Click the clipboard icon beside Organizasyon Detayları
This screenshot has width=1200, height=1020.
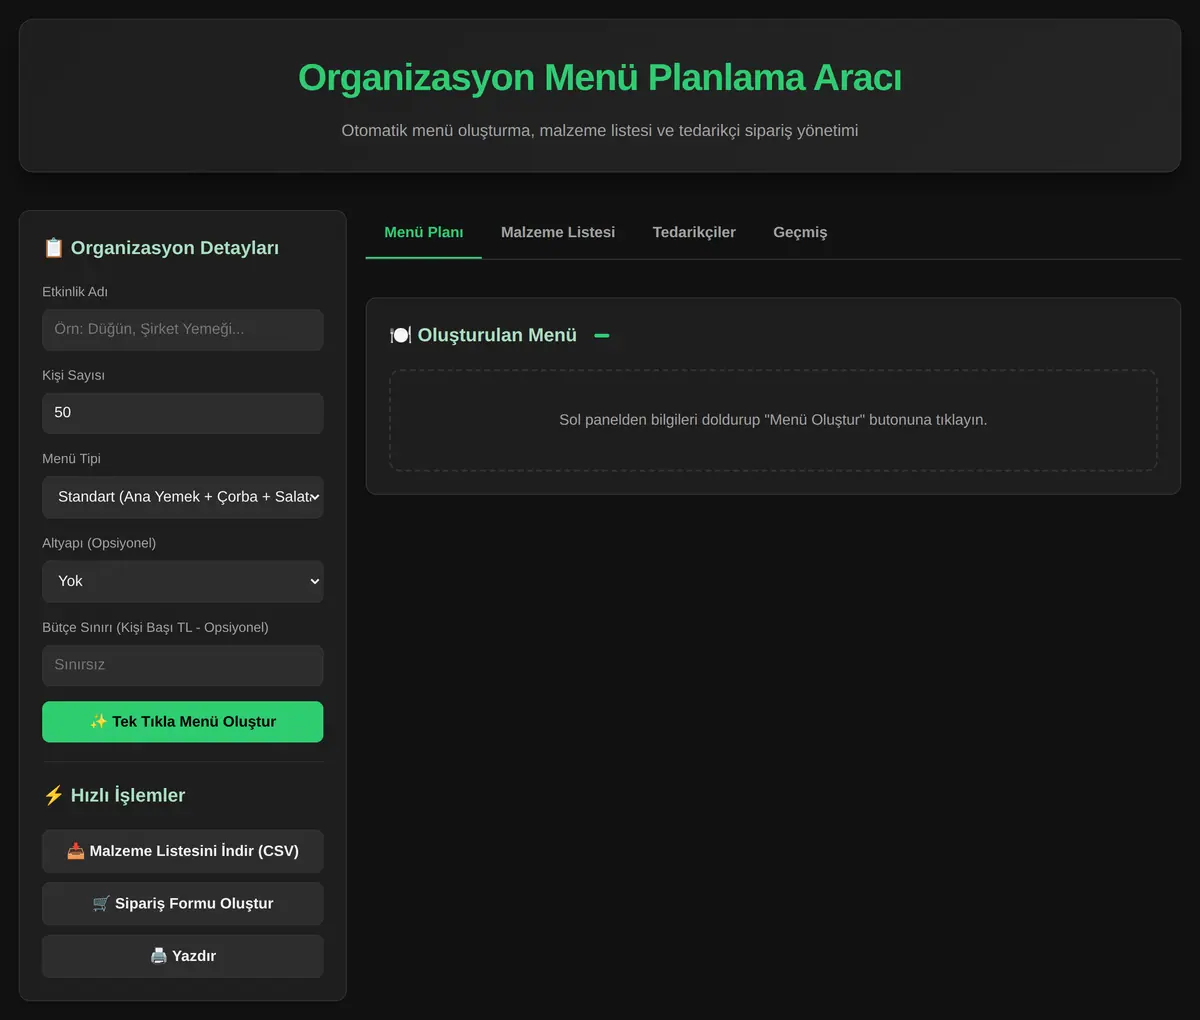(53, 248)
